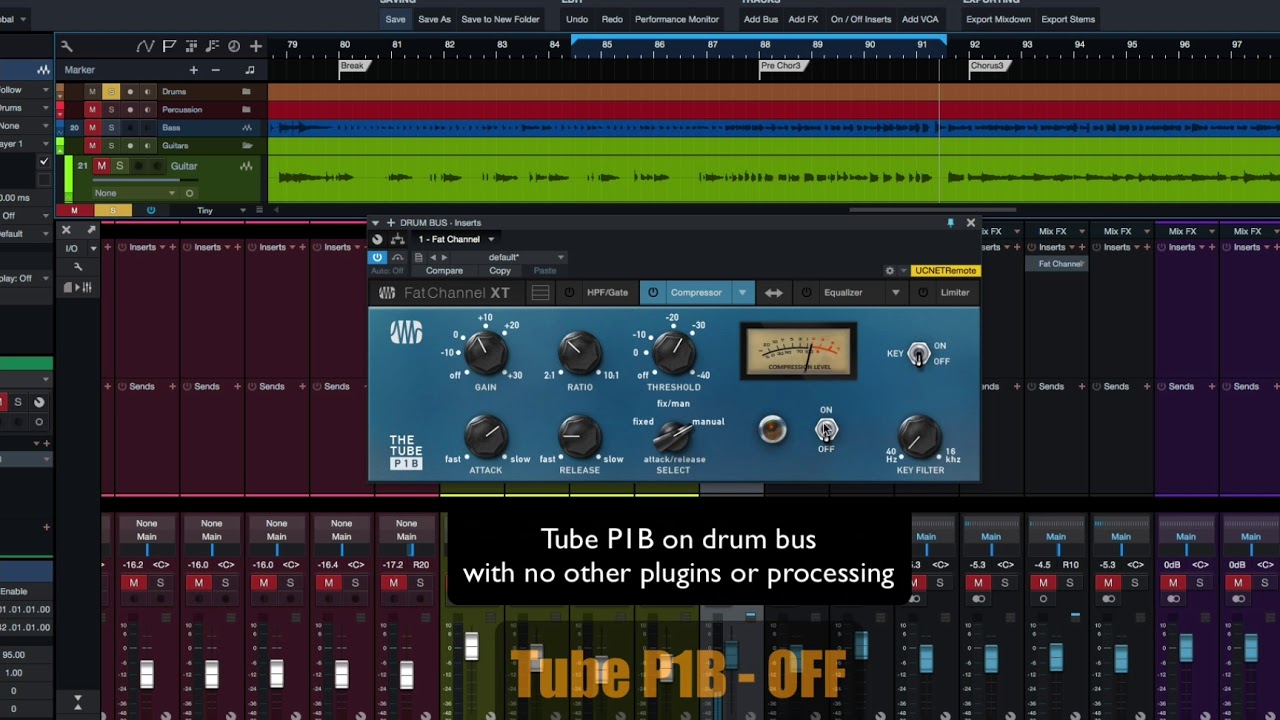Expand the DRUM BUS Inserts title menu
1280x720 pixels.
[x=375, y=223]
